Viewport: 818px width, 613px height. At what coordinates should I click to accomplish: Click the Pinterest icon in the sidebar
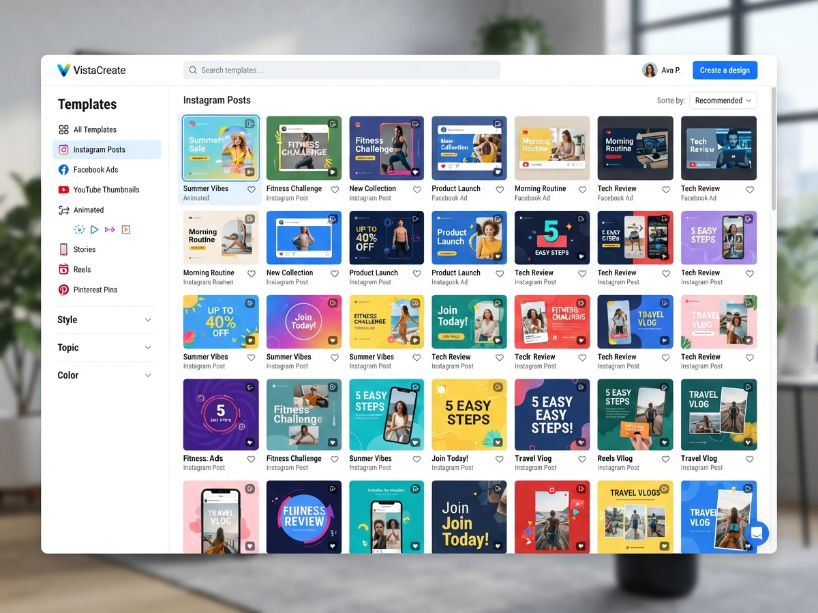coord(64,290)
